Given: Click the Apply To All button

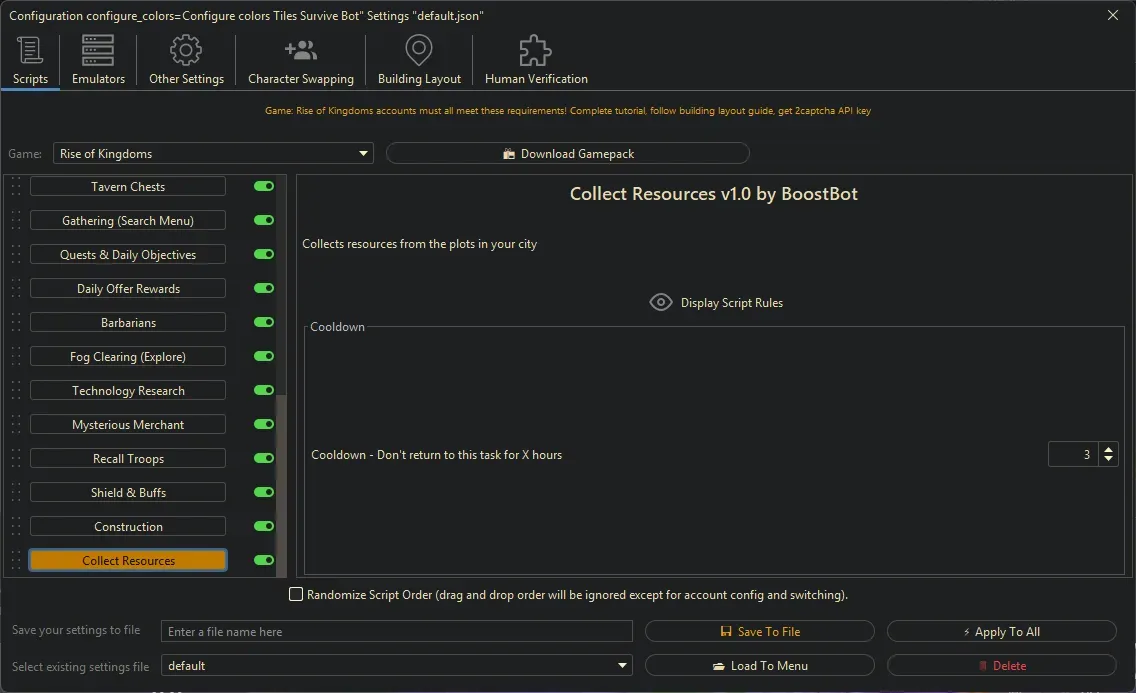Looking at the screenshot, I should 1000,631.
